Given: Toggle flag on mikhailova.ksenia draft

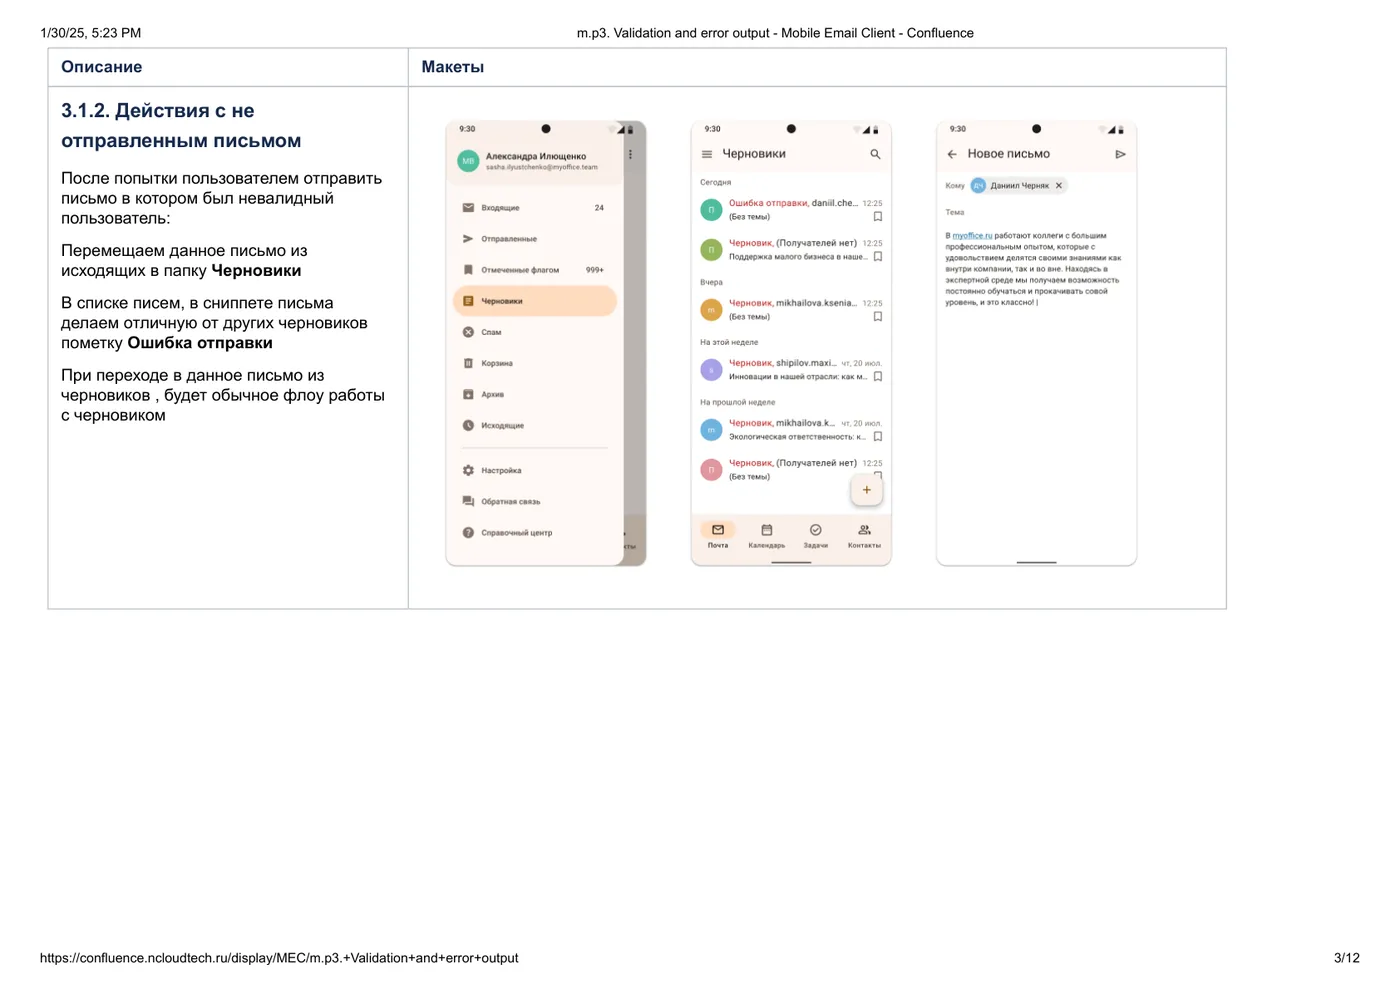Looking at the screenshot, I should click(x=878, y=317).
